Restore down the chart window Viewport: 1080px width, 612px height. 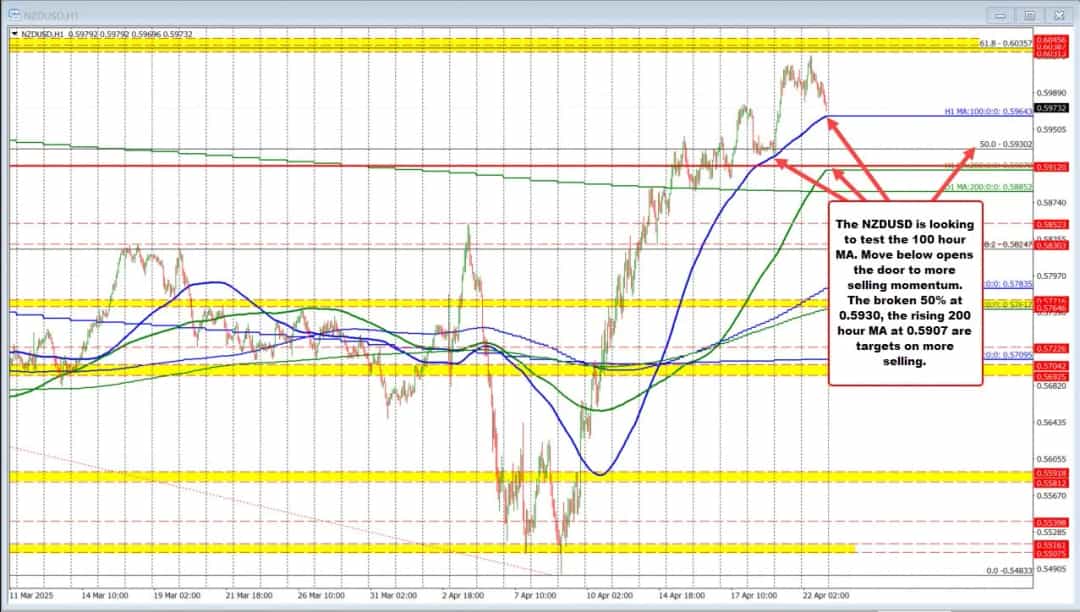point(1027,16)
